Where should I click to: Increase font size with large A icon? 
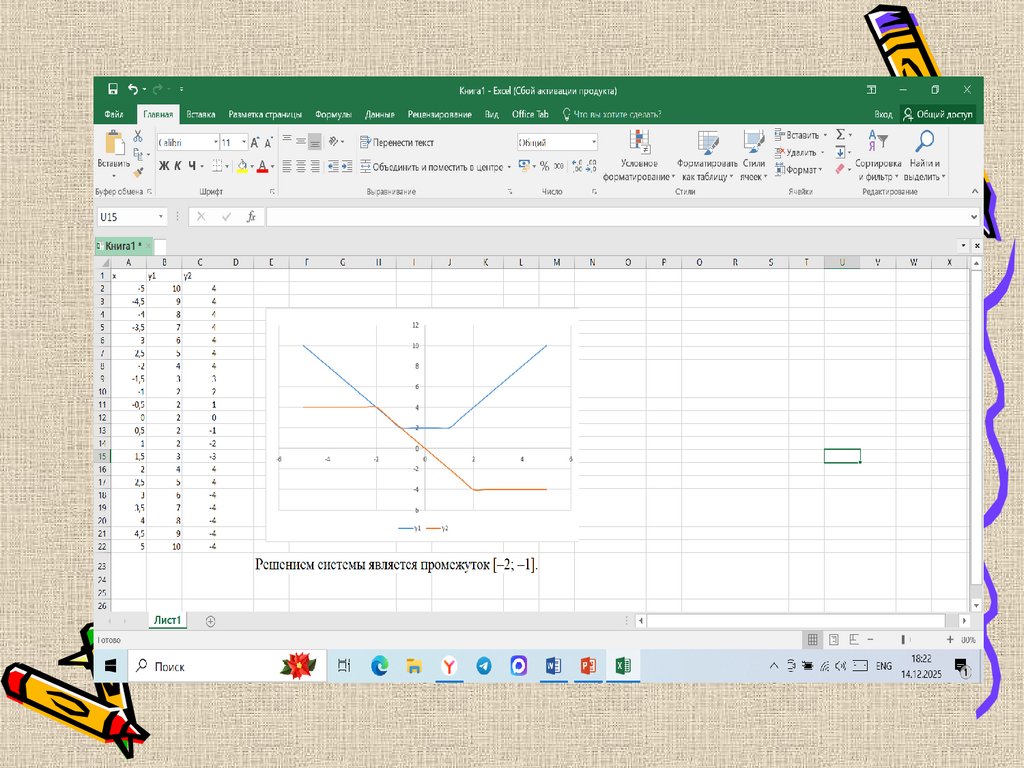tap(255, 142)
